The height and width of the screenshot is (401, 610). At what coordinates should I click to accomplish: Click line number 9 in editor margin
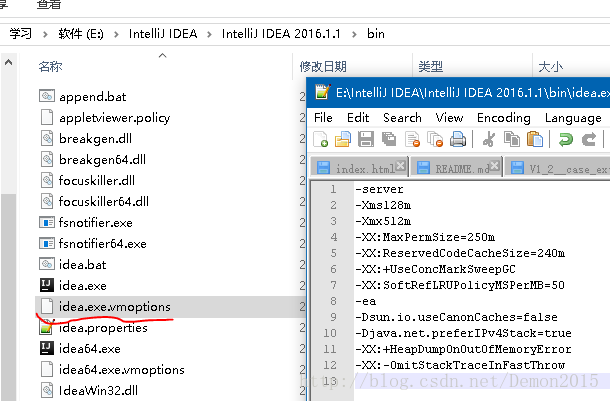coord(333,317)
